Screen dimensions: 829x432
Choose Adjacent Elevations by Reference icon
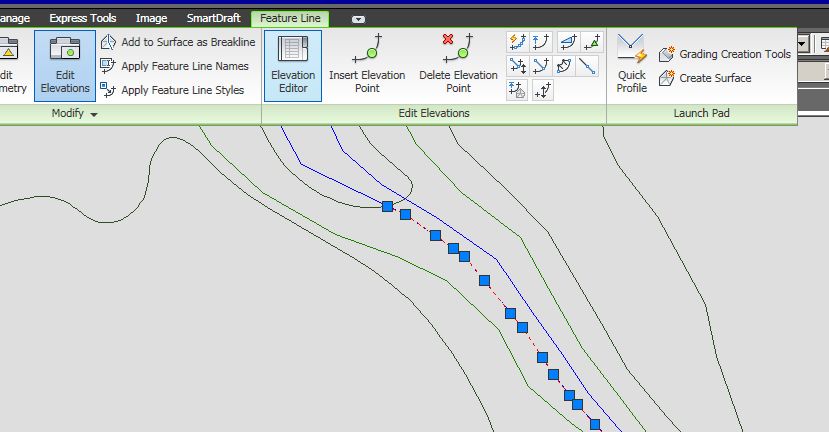[565, 66]
